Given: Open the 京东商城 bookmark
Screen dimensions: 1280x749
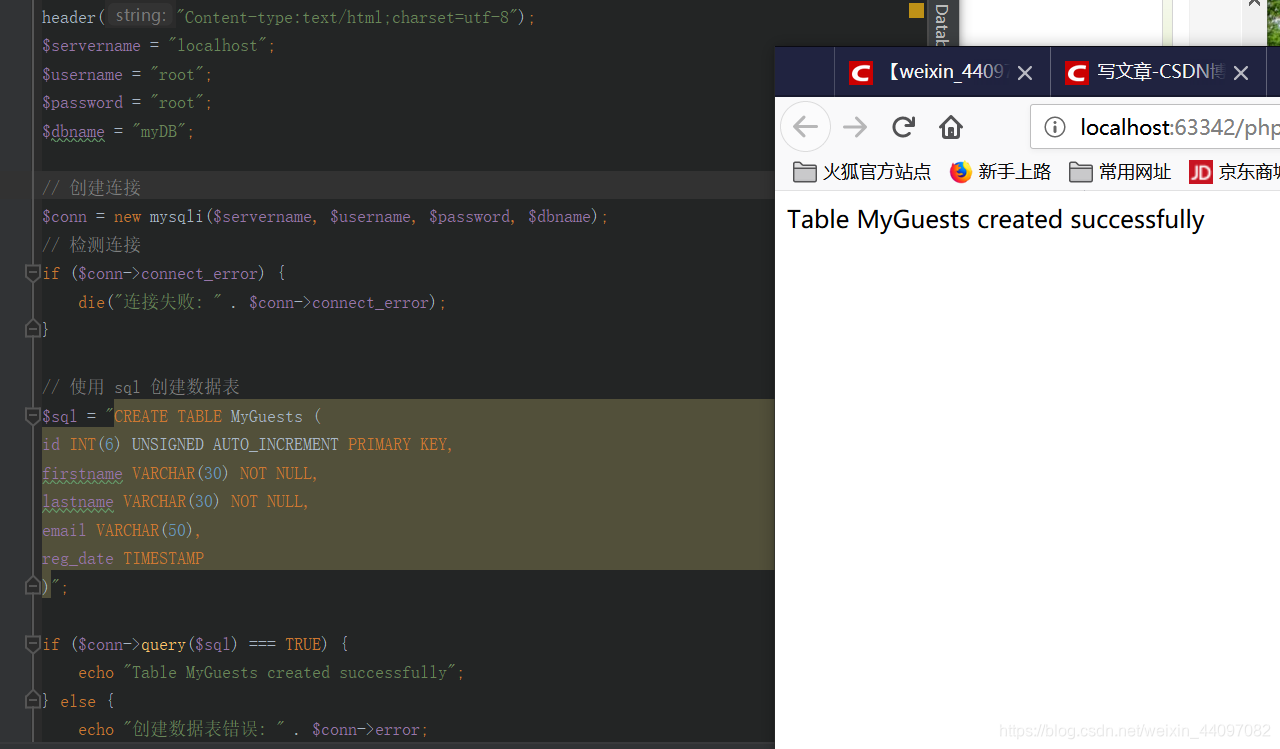Looking at the screenshot, I should [1234, 172].
